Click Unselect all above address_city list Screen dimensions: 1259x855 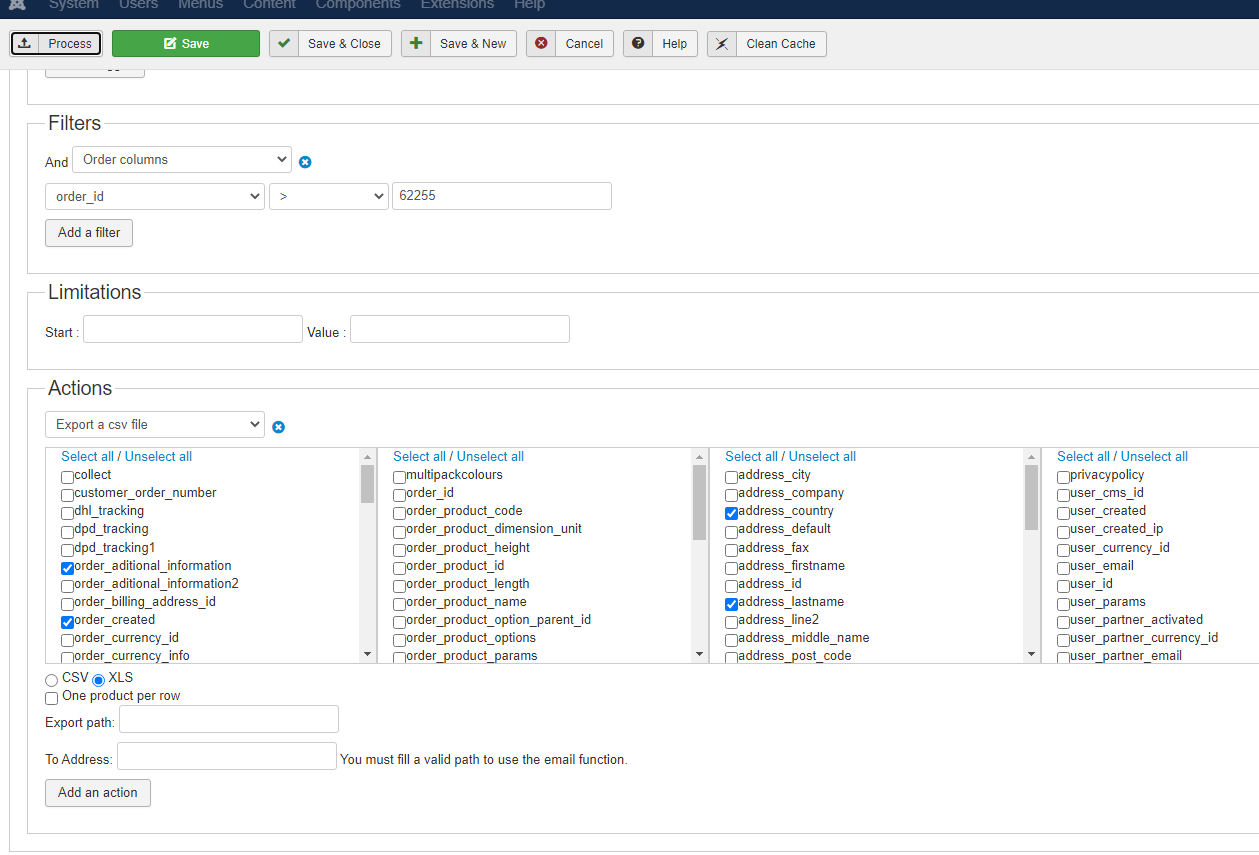pyautogui.click(x=822, y=456)
